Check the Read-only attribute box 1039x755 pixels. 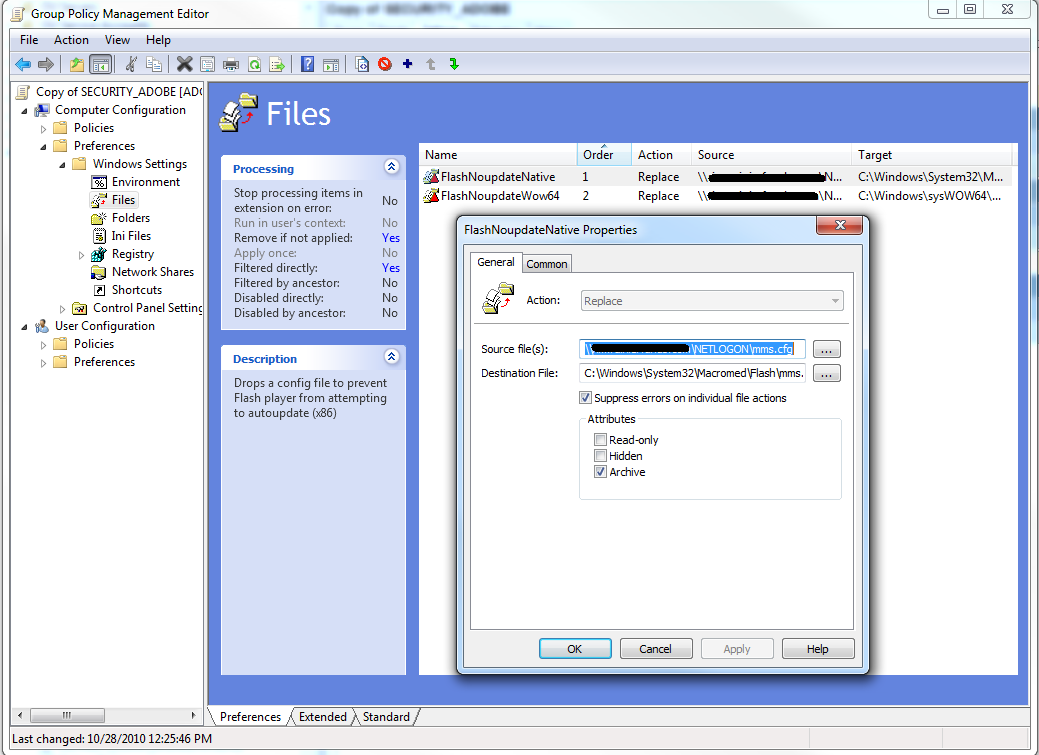point(600,439)
